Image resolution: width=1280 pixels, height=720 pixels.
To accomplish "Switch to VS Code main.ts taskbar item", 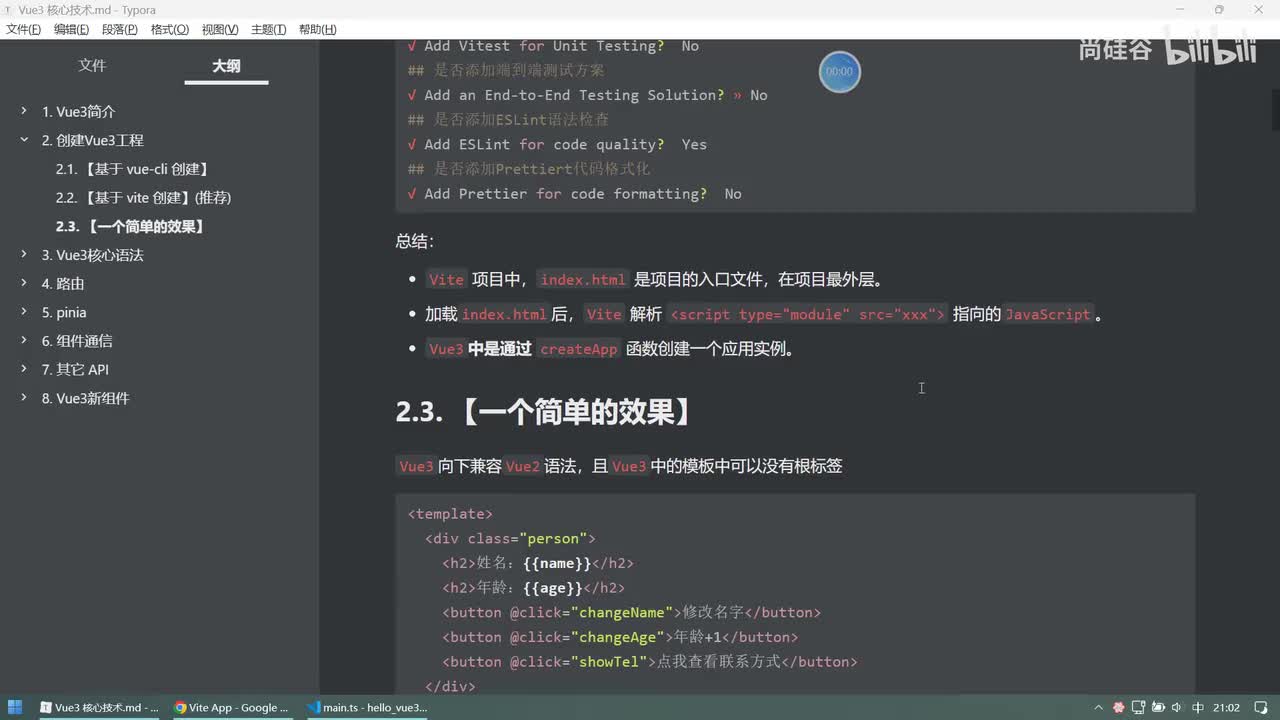I will pos(367,707).
